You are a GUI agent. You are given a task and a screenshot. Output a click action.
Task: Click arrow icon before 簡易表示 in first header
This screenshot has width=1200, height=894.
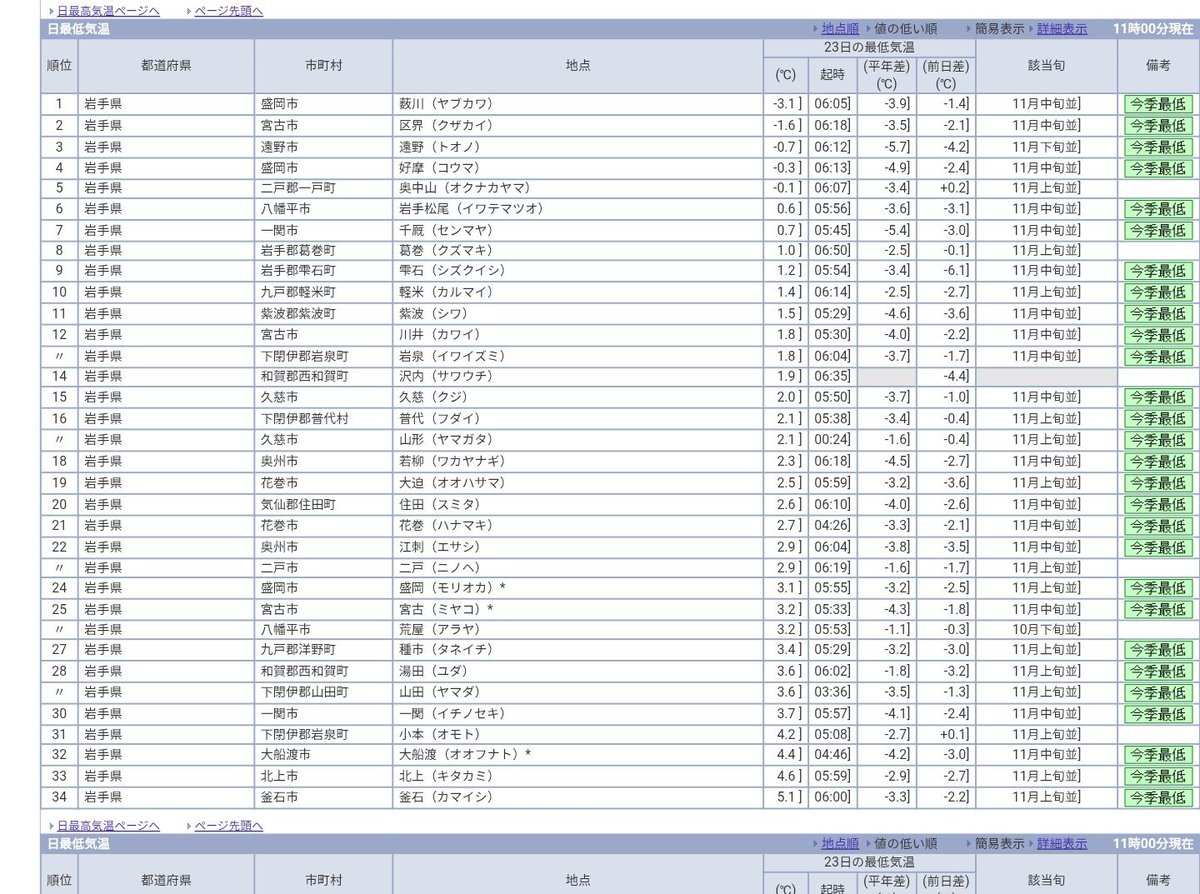(968, 29)
